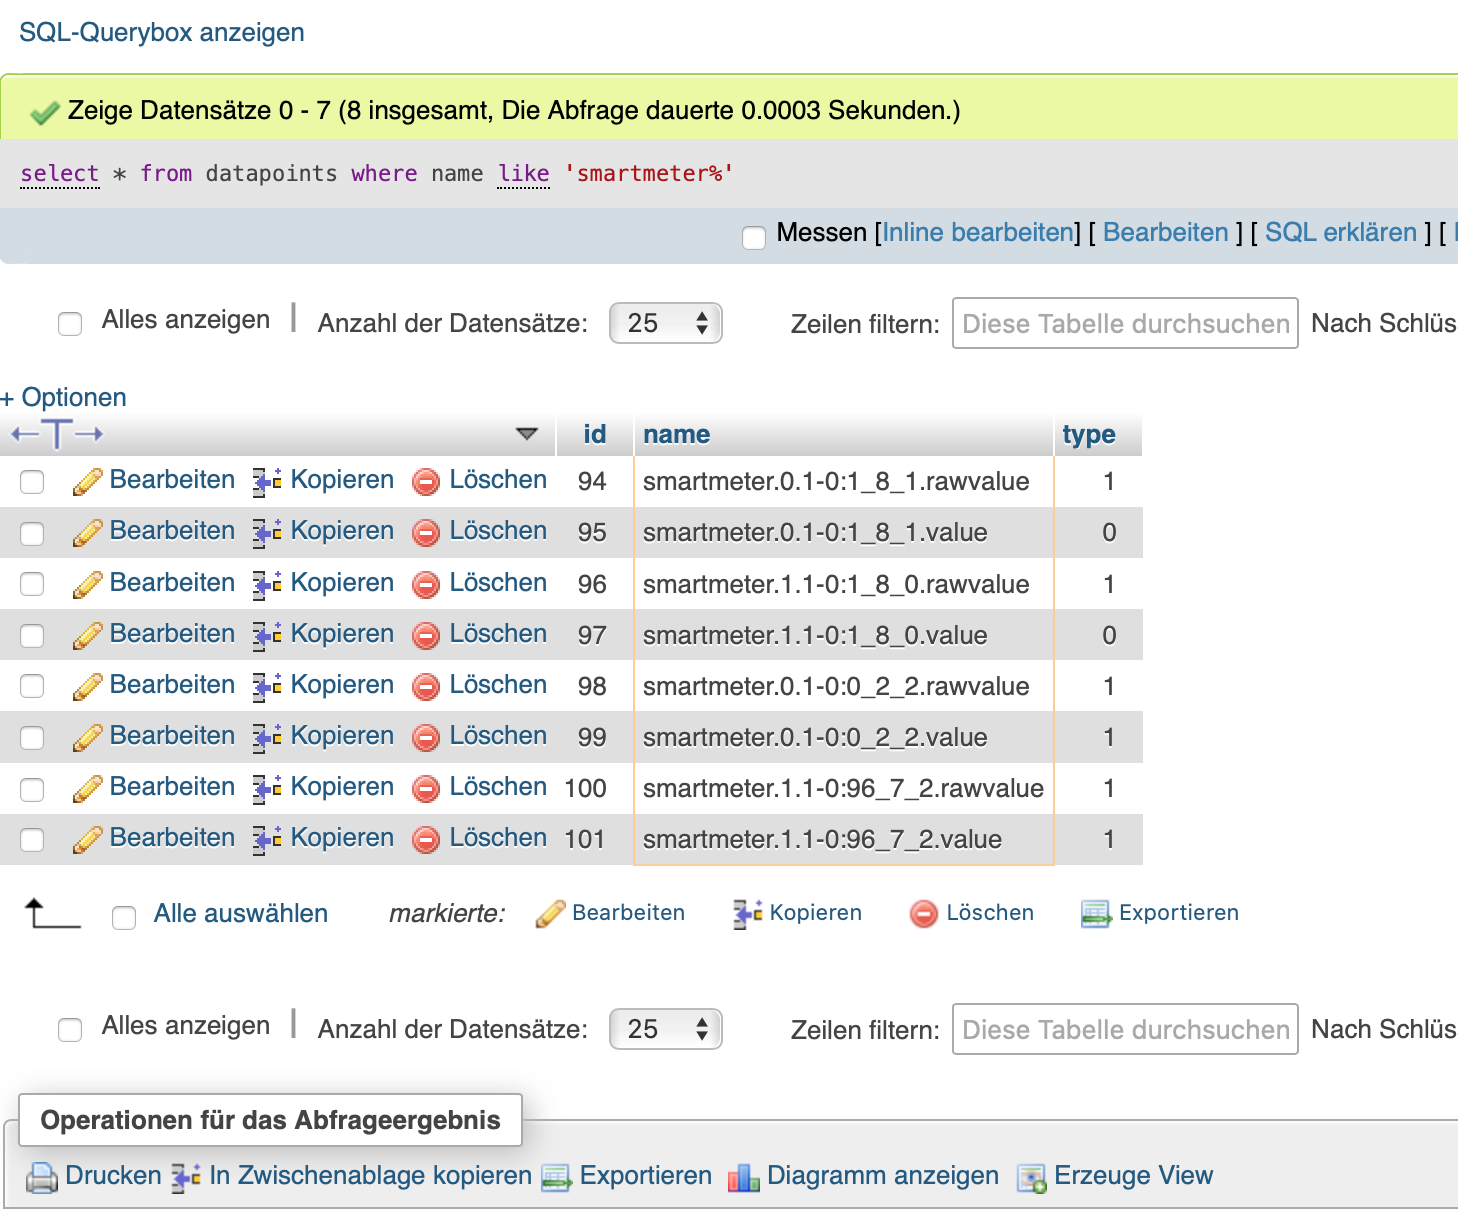This screenshot has width=1458, height=1224.
Task: Click red delete icon for row id 101
Action: pos(426,840)
